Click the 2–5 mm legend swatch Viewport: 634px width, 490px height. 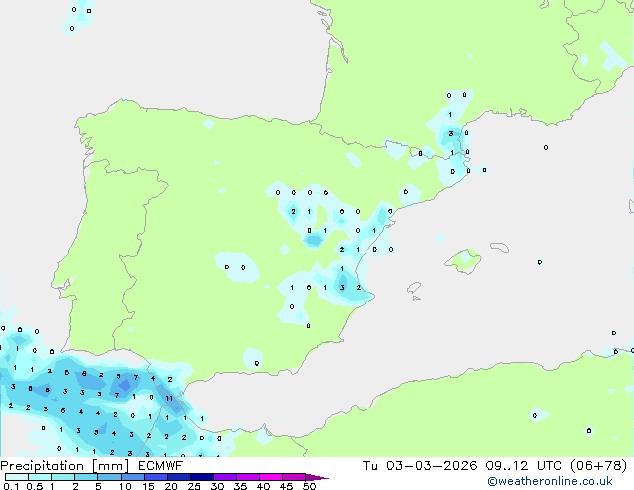tap(86, 477)
